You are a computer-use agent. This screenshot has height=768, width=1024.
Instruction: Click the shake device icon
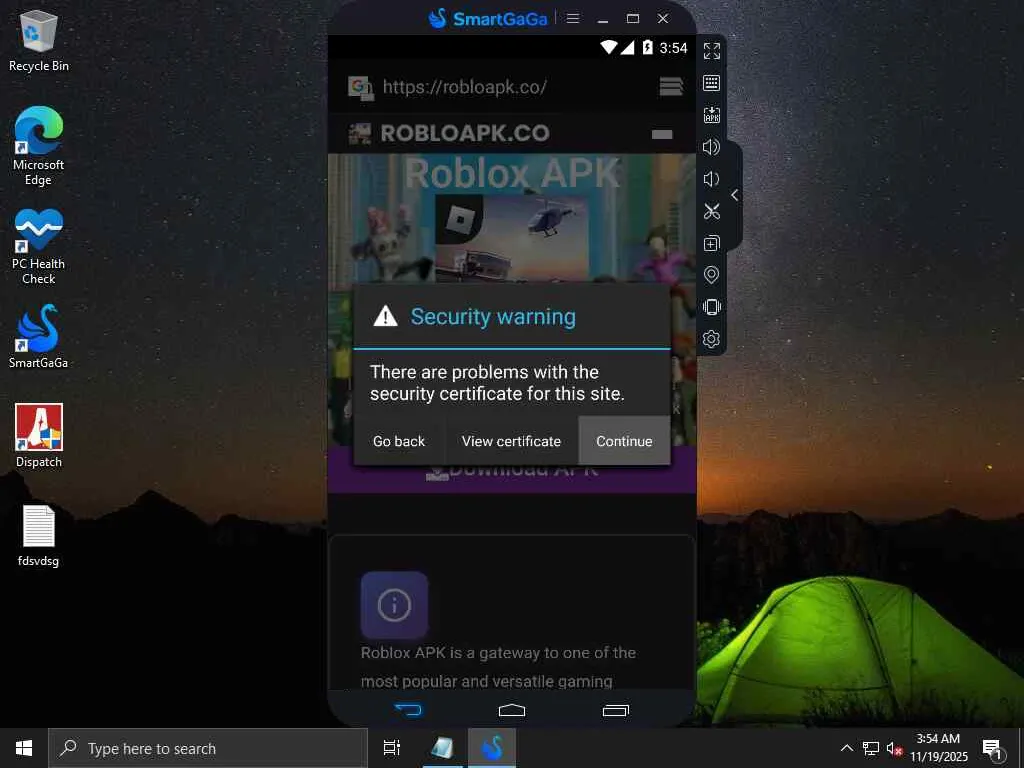tap(711, 307)
